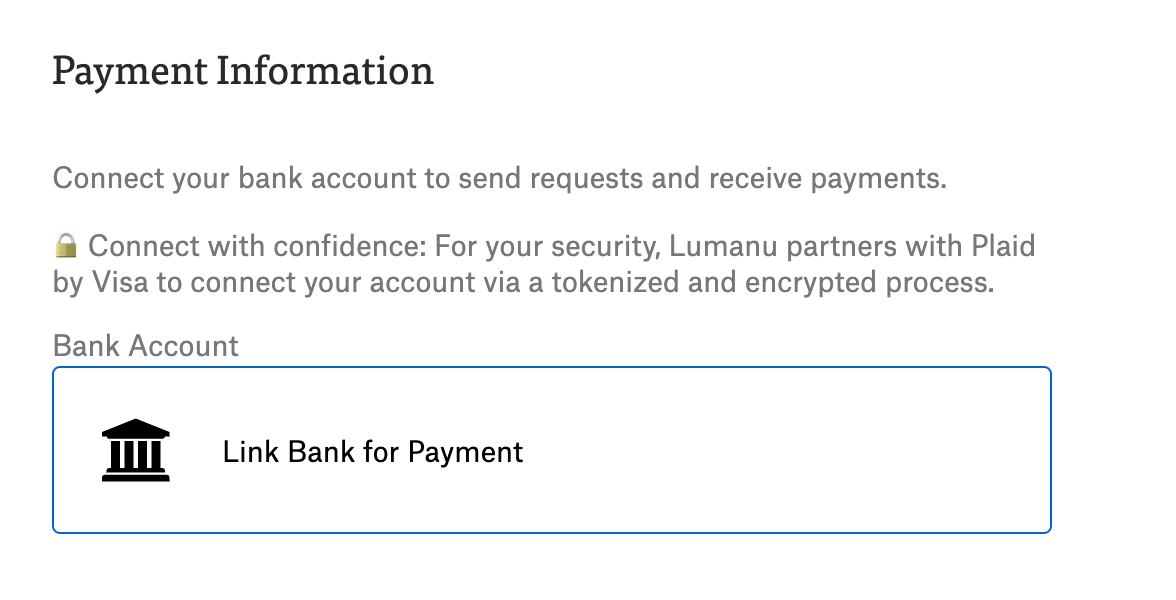The image size is (1176, 600).
Task: Click the padlock security icon
Action: click(x=66, y=245)
